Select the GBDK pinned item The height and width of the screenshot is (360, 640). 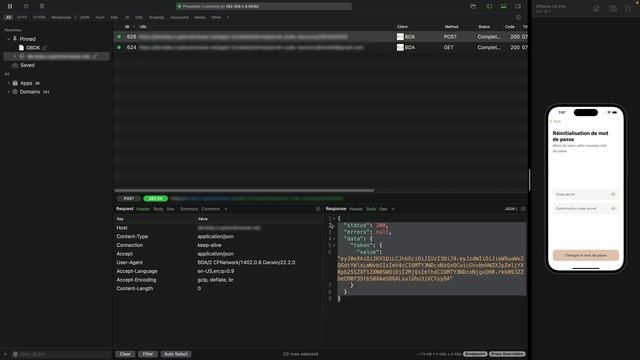[x=33, y=48]
